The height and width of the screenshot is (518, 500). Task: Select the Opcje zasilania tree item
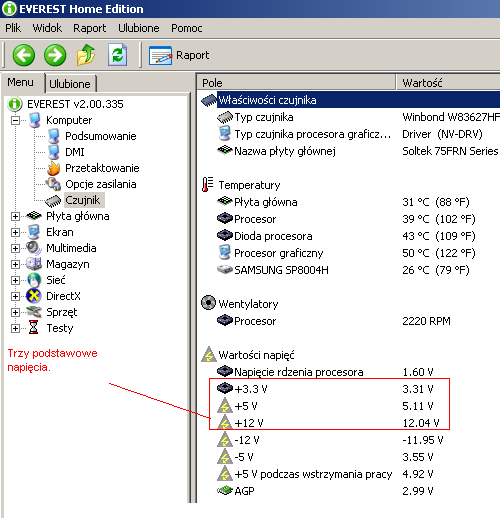point(101,184)
